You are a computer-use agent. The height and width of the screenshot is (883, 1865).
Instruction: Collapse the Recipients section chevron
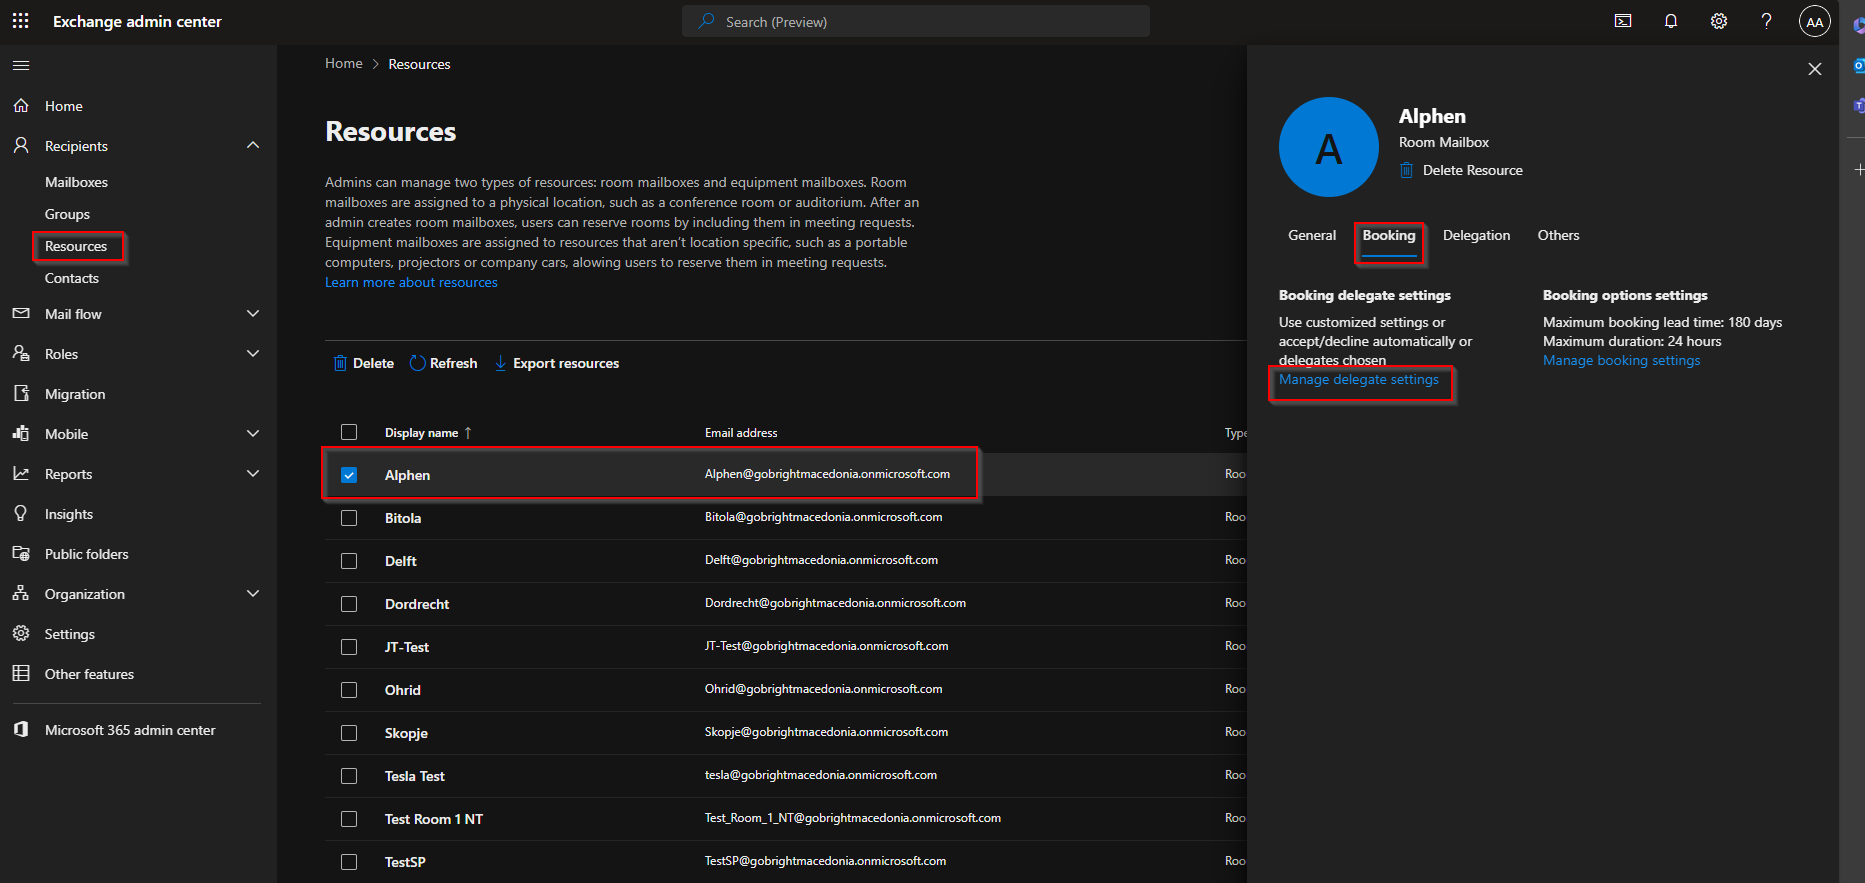(x=253, y=145)
